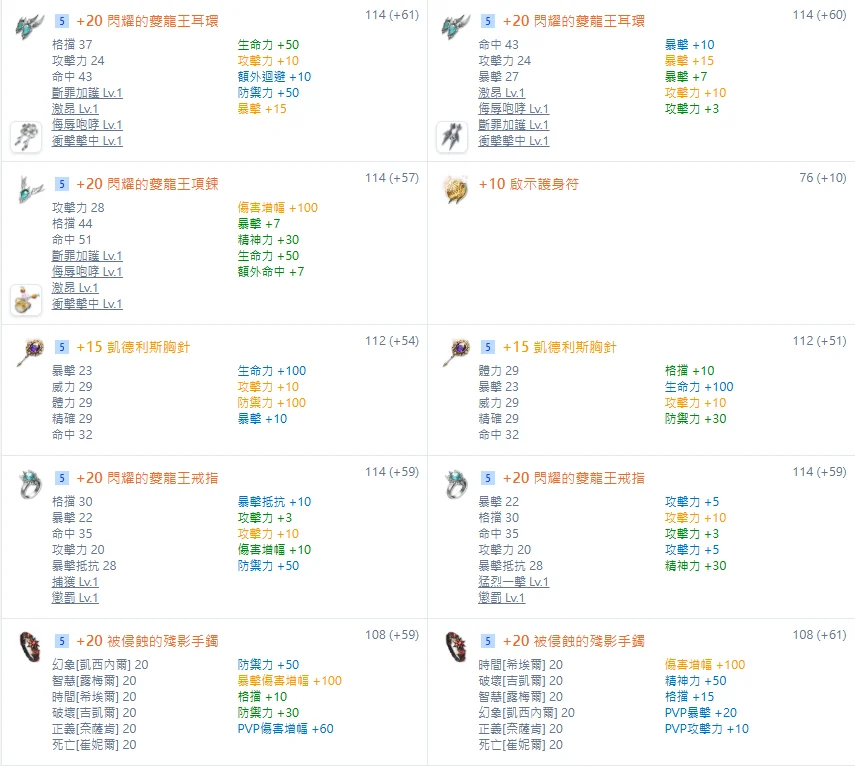The image size is (855, 766).
Task: Open 捕獲 Lv.1 skill link
Action: click(75, 582)
